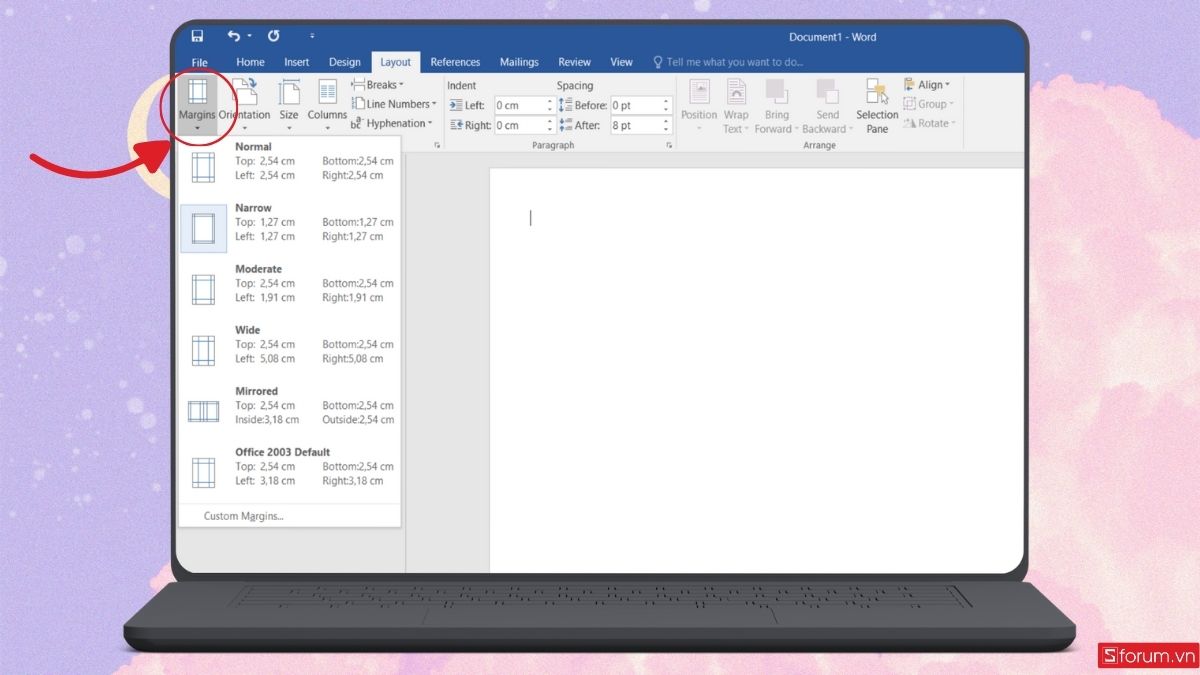
Task: Open the Undo history dropdown arrow
Action: [249, 37]
